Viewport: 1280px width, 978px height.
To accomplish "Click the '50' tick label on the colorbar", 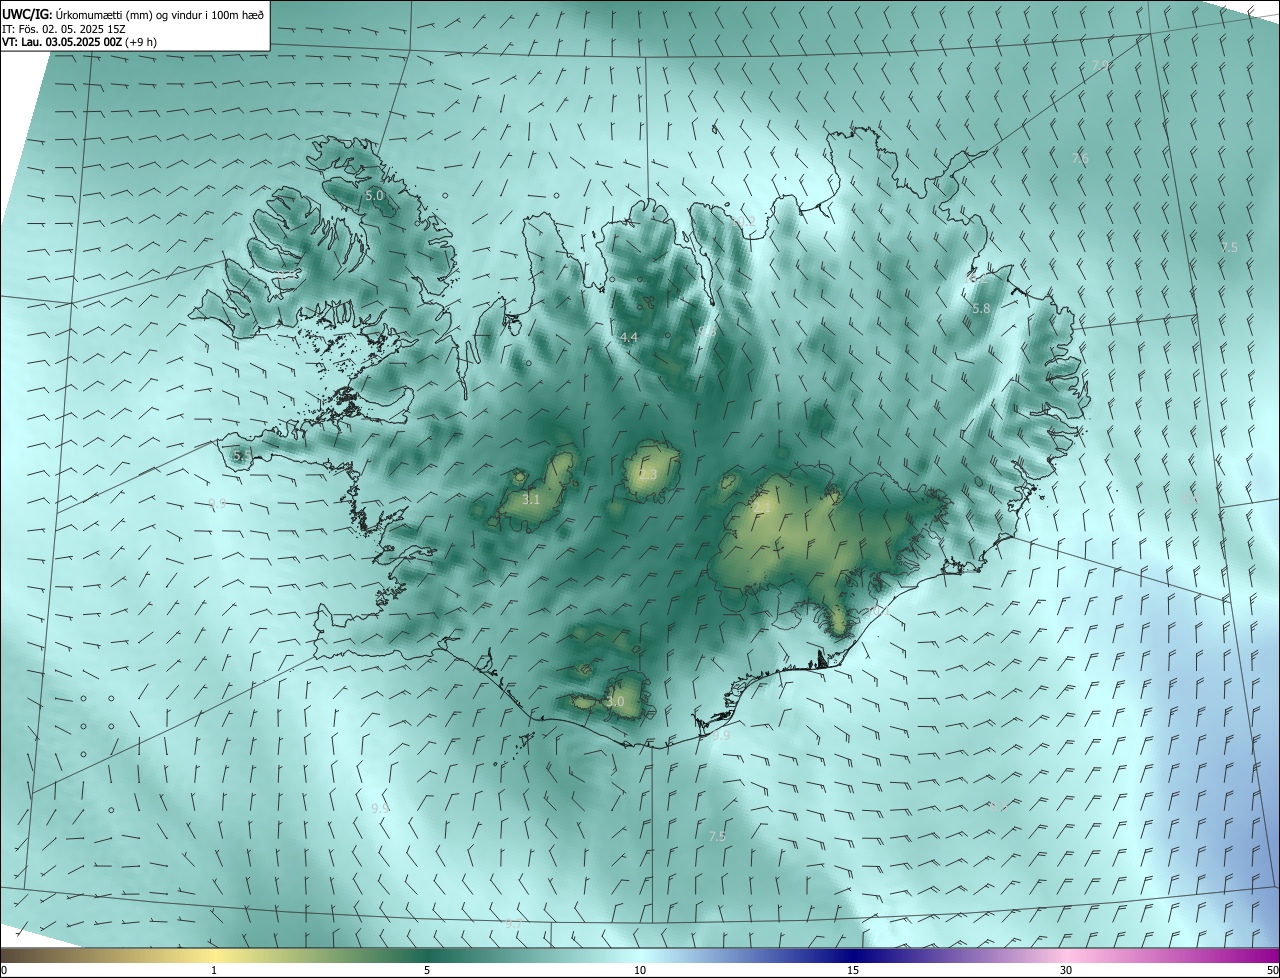I will coord(1272,970).
